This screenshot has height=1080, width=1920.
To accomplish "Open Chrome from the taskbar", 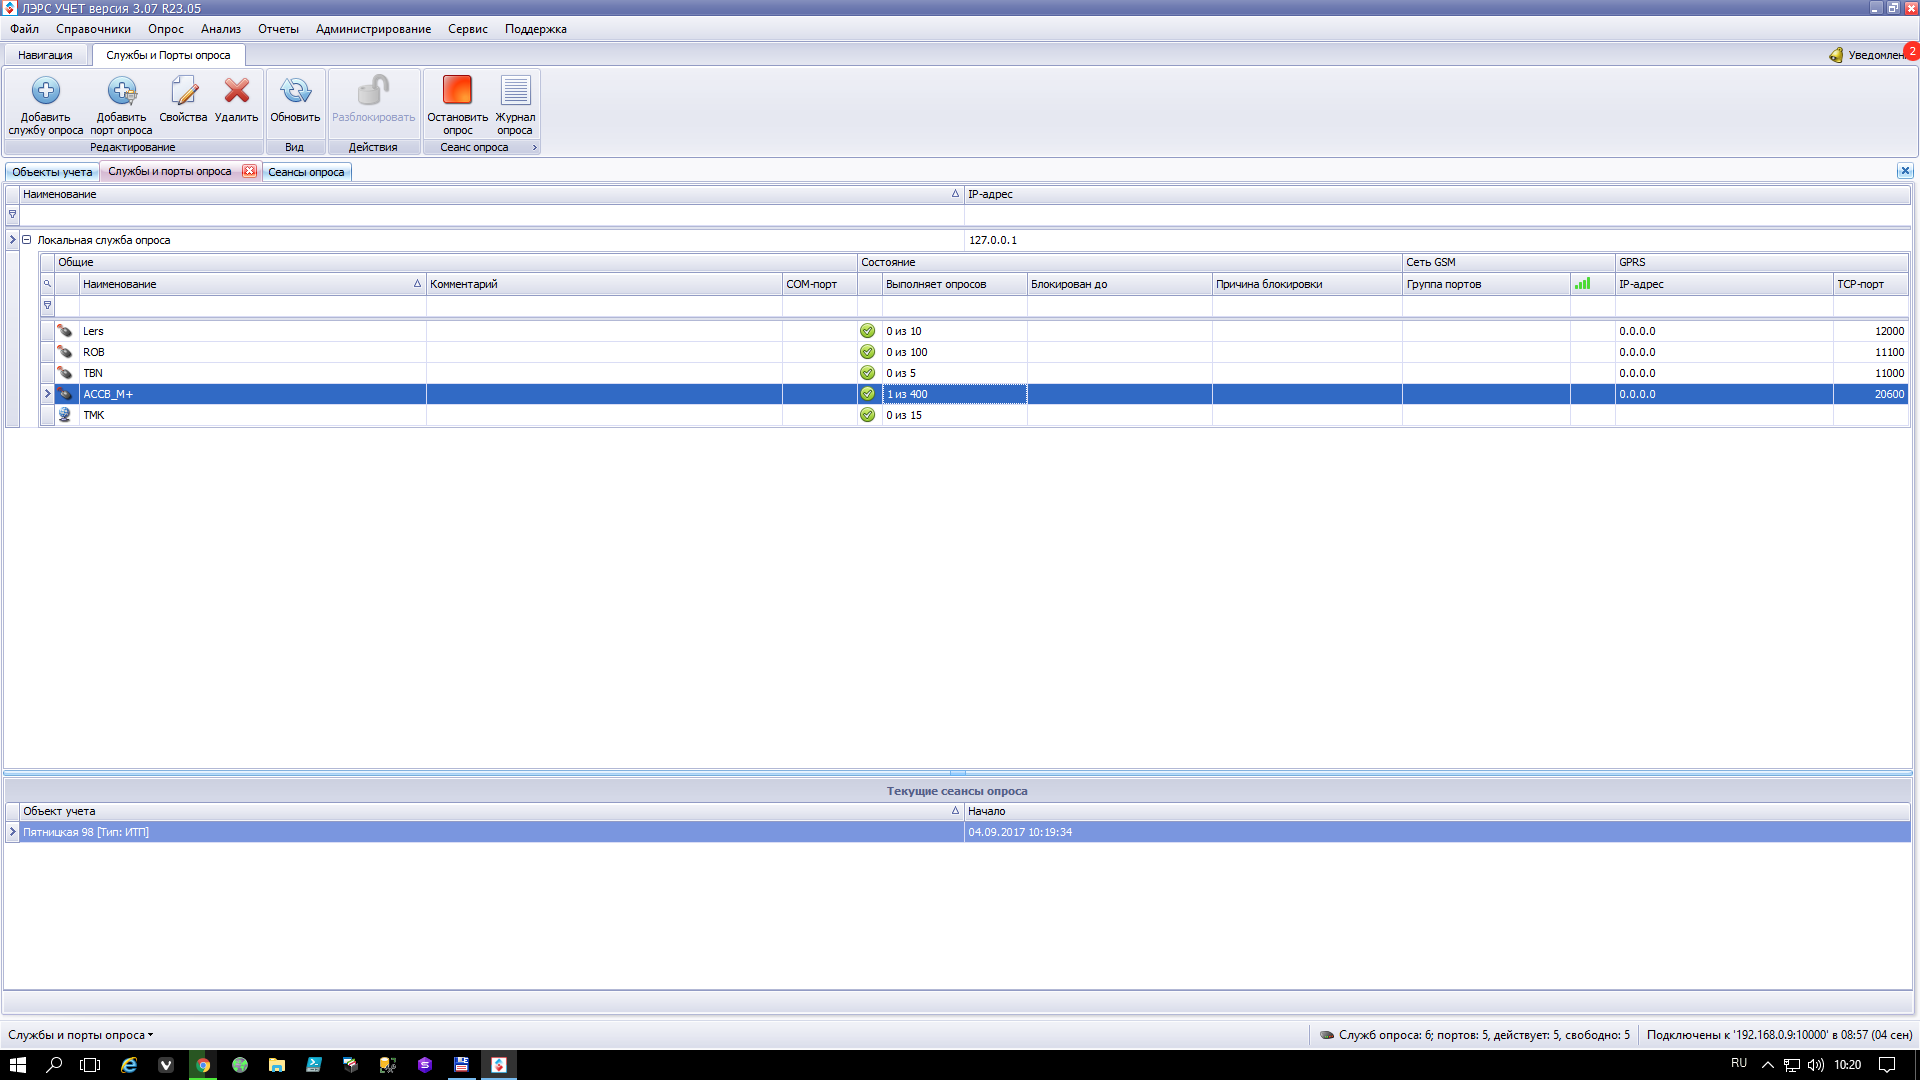I will (203, 1065).
